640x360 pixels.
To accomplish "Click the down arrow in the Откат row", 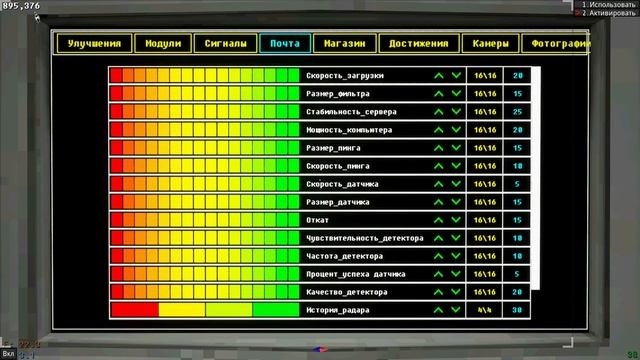I will (456, 220).
